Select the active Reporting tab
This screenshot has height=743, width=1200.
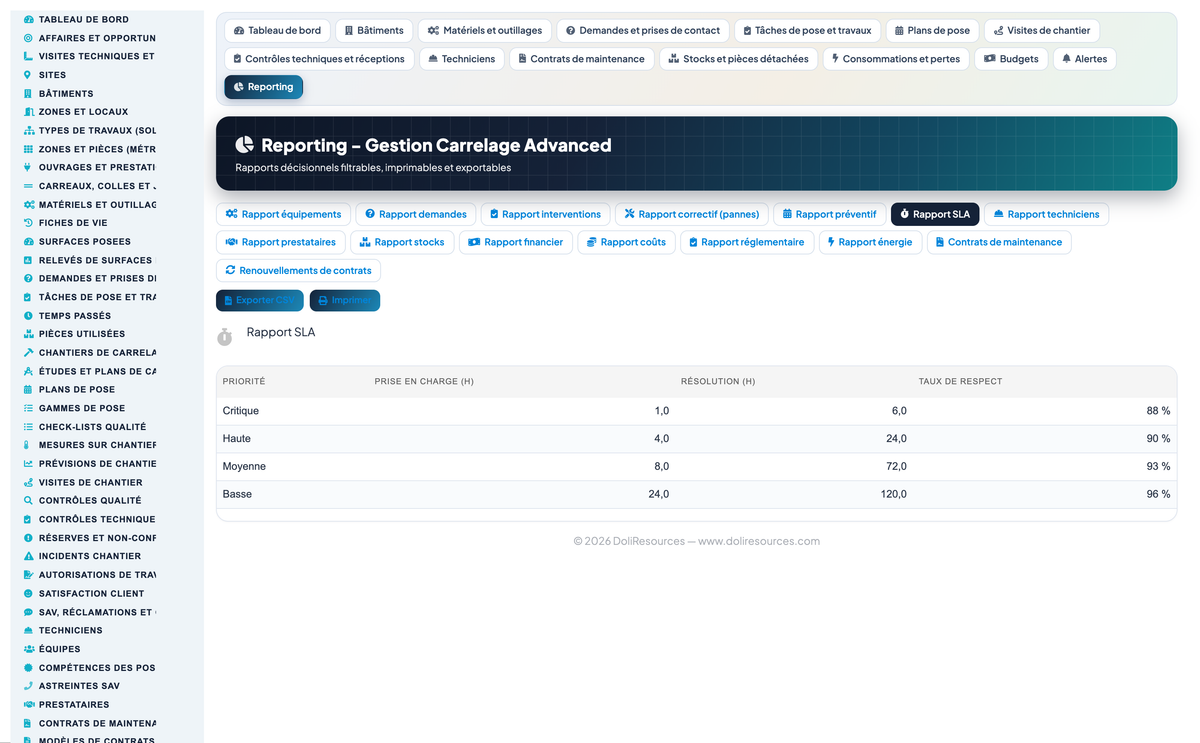(263, 87)
